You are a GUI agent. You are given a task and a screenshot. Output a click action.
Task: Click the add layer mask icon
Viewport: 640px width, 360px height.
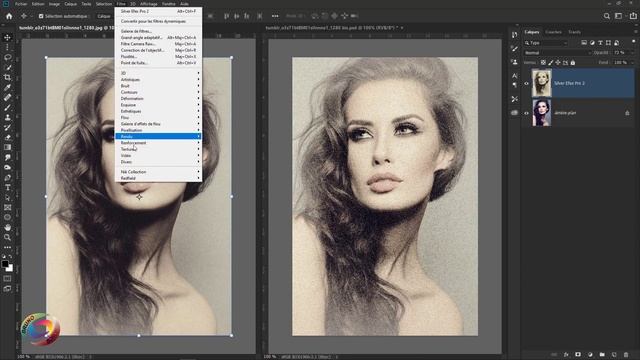point(578,355)
